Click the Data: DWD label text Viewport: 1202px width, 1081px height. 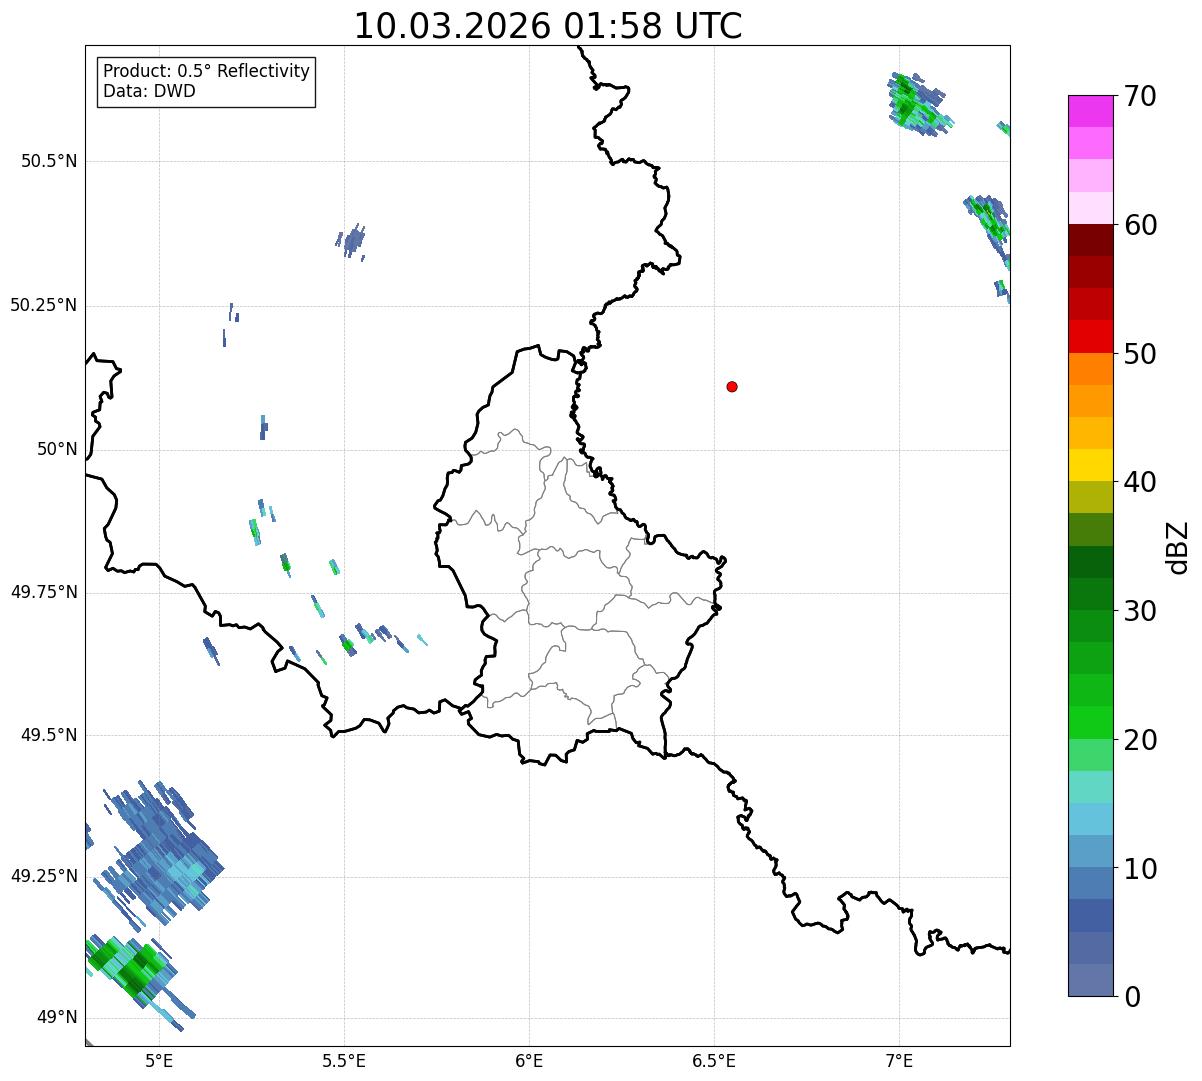pyautogui.click(x=150, y=92)
